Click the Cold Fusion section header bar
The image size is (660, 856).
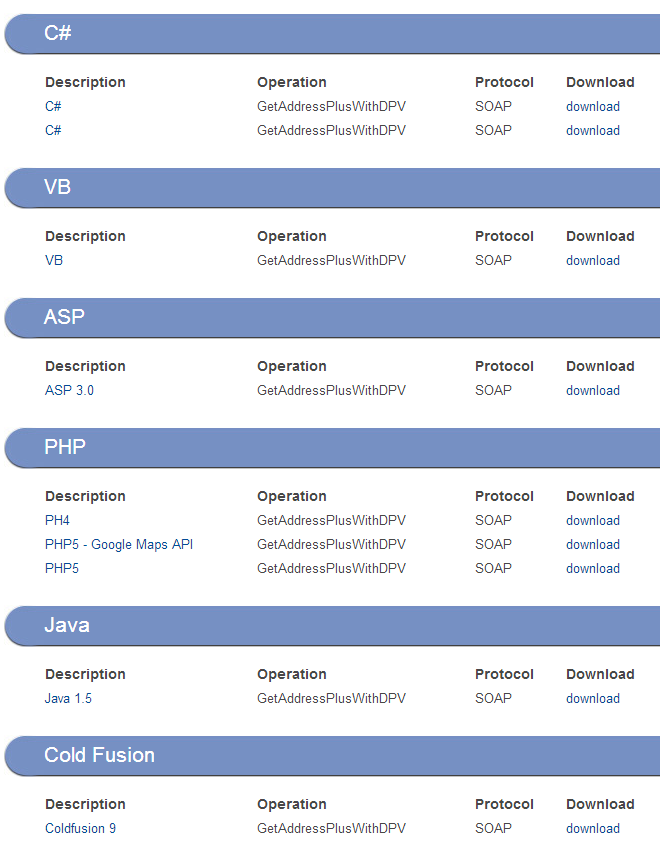coord(332,756)
